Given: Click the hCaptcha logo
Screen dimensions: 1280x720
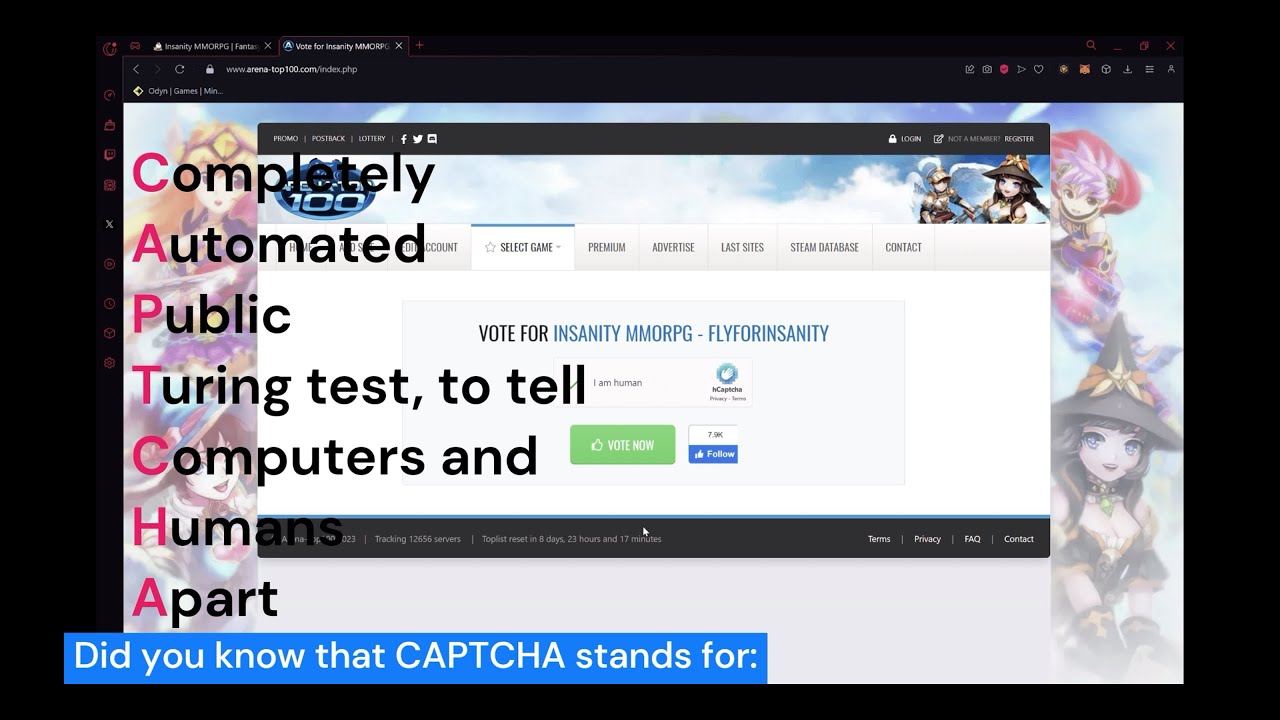Looking at the screenshot, I should click(727, 374).
